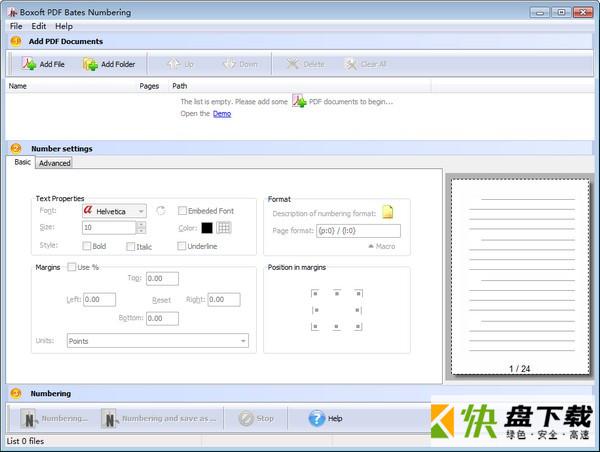Click the Add File toolbar icon
The height and width of the screenshot is (452, 600).
[x=29, y=64]
